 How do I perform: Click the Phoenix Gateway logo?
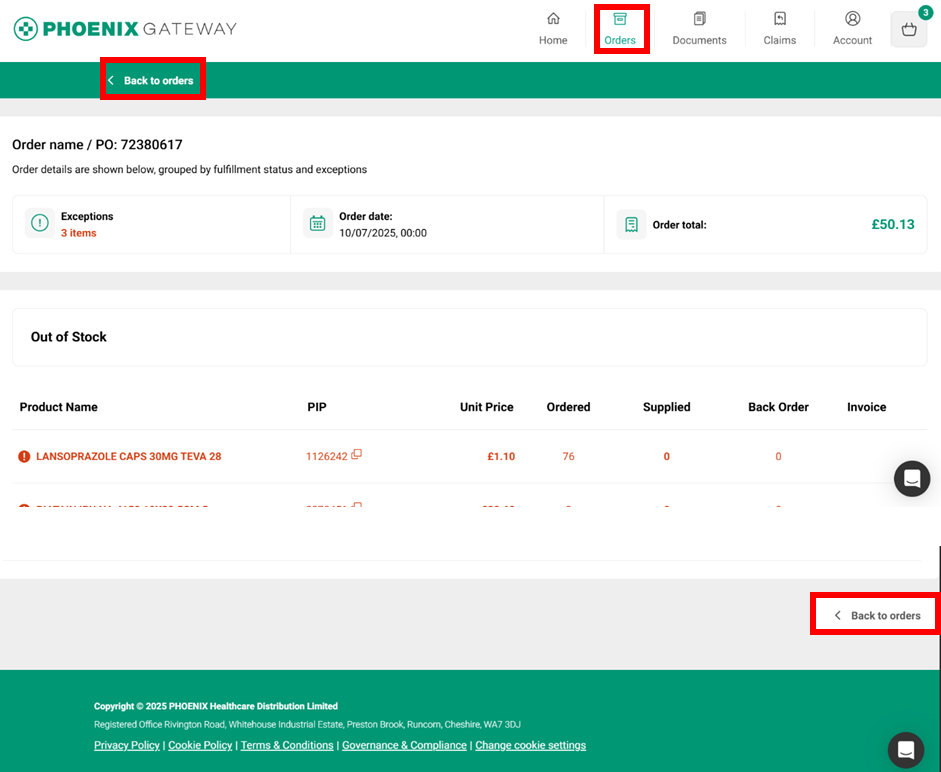[125, 29]
